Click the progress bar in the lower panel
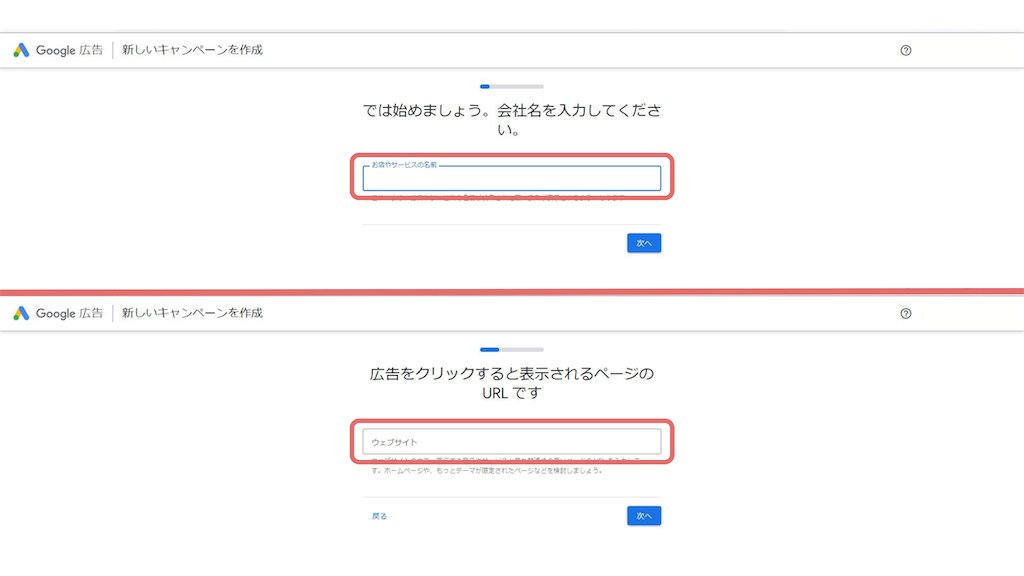This screenshot has height=576, width=1024. click(x=512, y=349)
